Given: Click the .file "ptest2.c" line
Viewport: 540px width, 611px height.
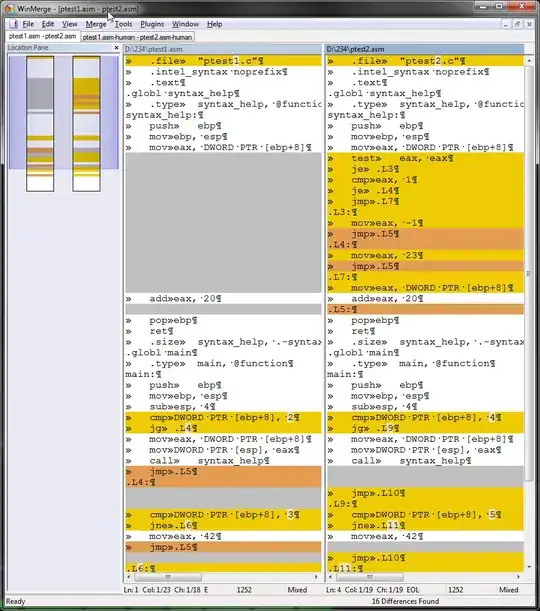Looking at the screenshot, I should pos(425,61).
